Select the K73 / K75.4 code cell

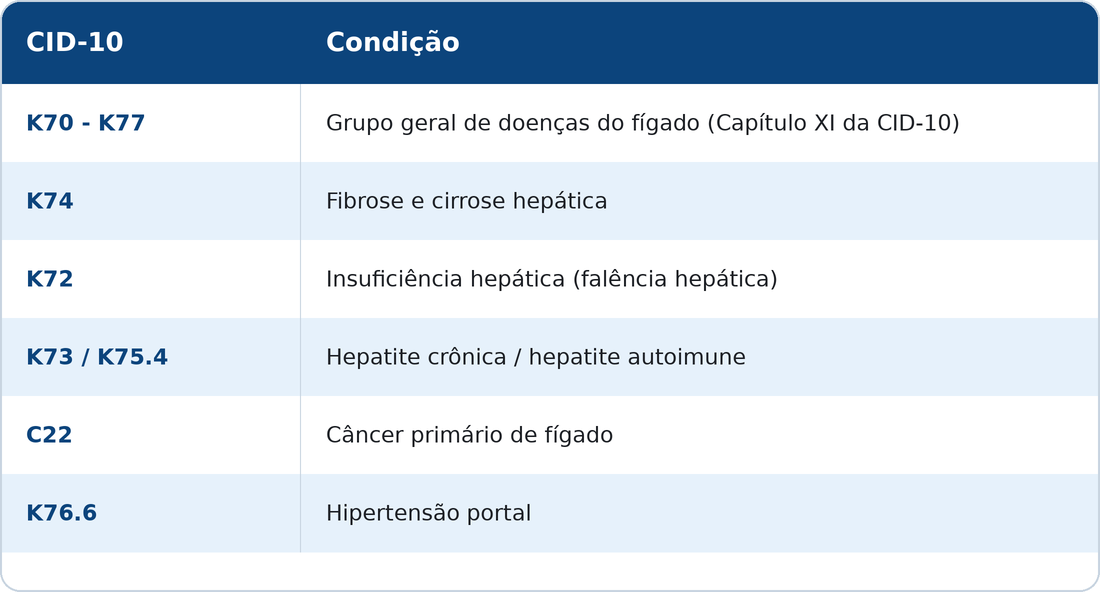coord(151,357)
